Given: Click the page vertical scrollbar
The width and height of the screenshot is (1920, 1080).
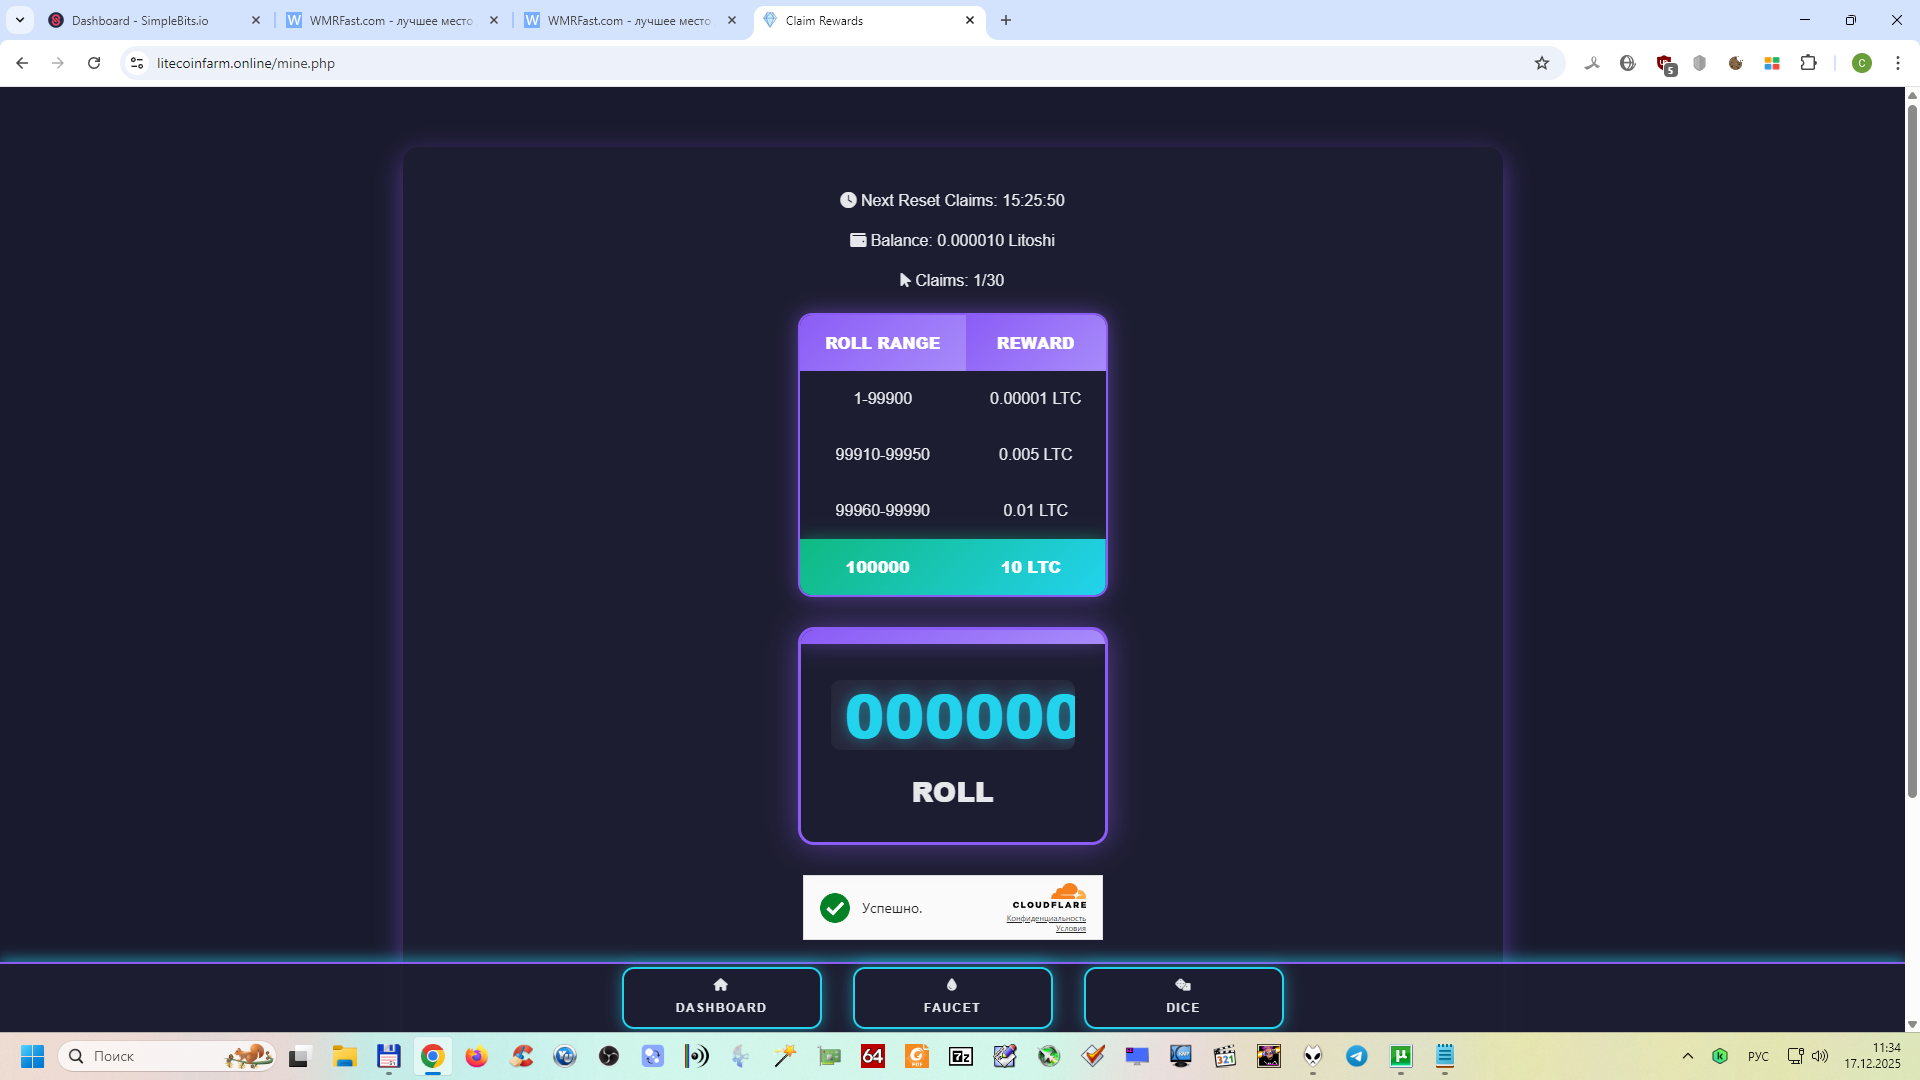Looking at the screenshot, I should click(x=1912, y=450).
